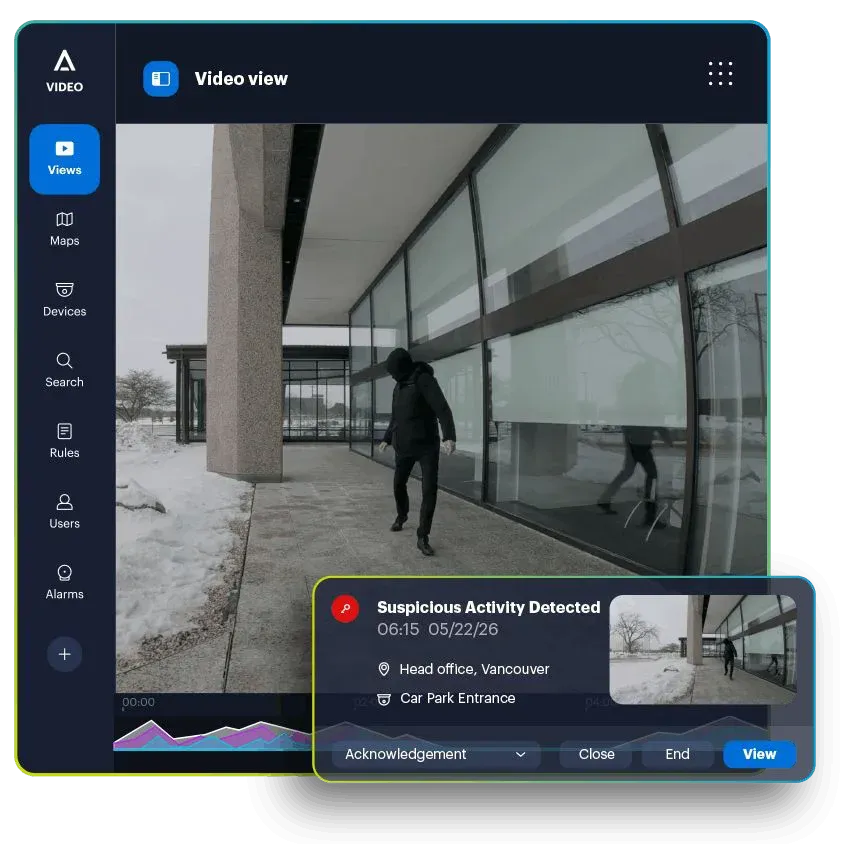The width and height of the screenshot is (850, 850).
Task: Click the 00:00 timeline marker
Action: click(x=139, y=703)
